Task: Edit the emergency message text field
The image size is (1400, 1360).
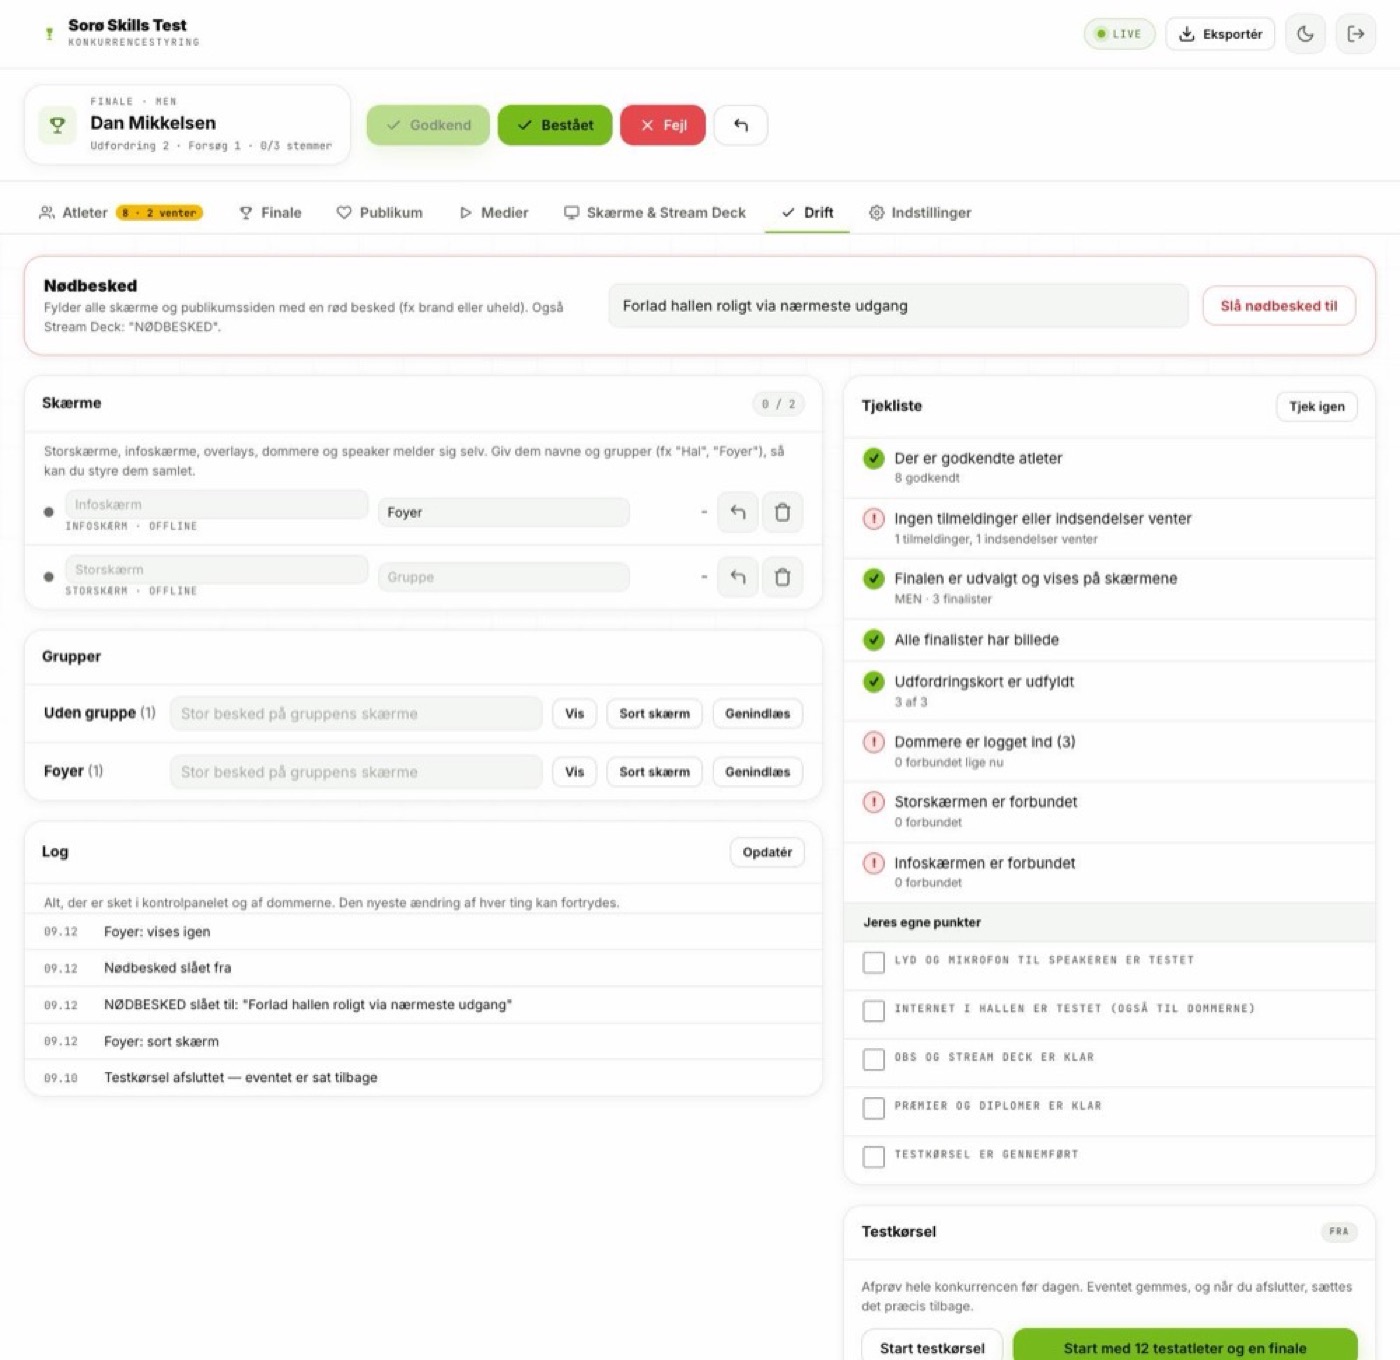Action: click(x=898, y=306)
